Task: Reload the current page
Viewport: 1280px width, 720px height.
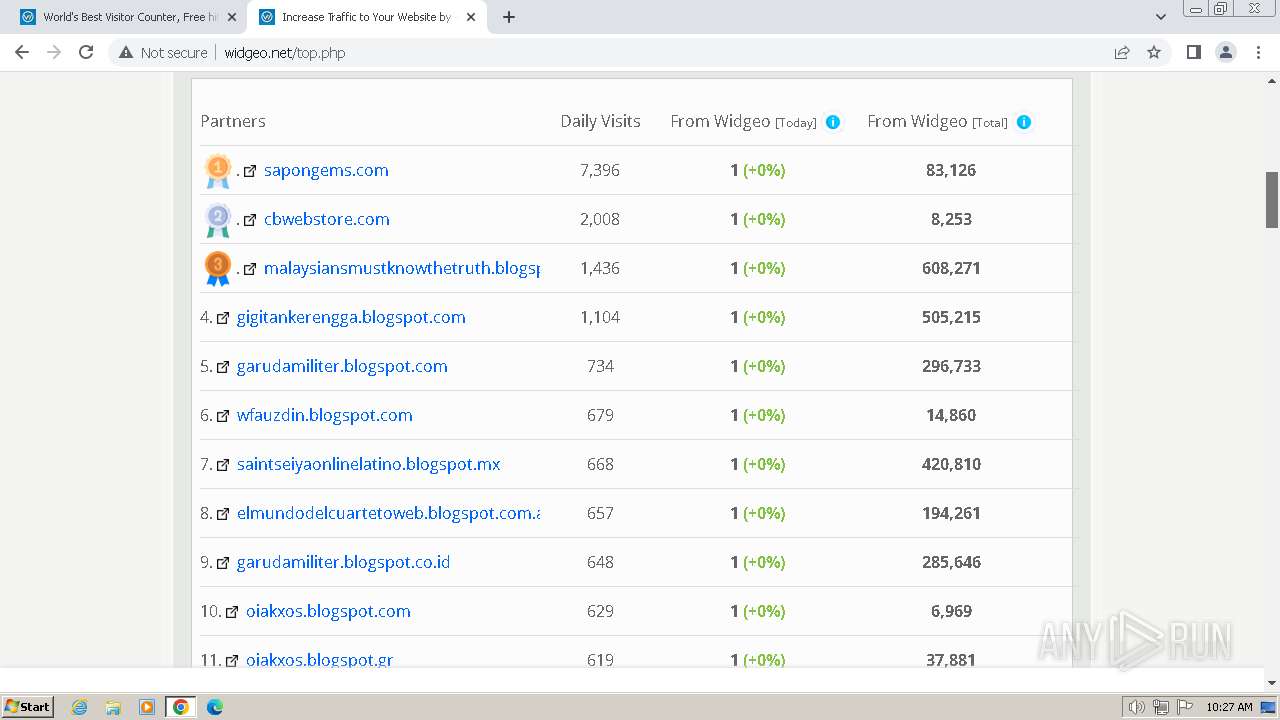Action: (86, 52)
